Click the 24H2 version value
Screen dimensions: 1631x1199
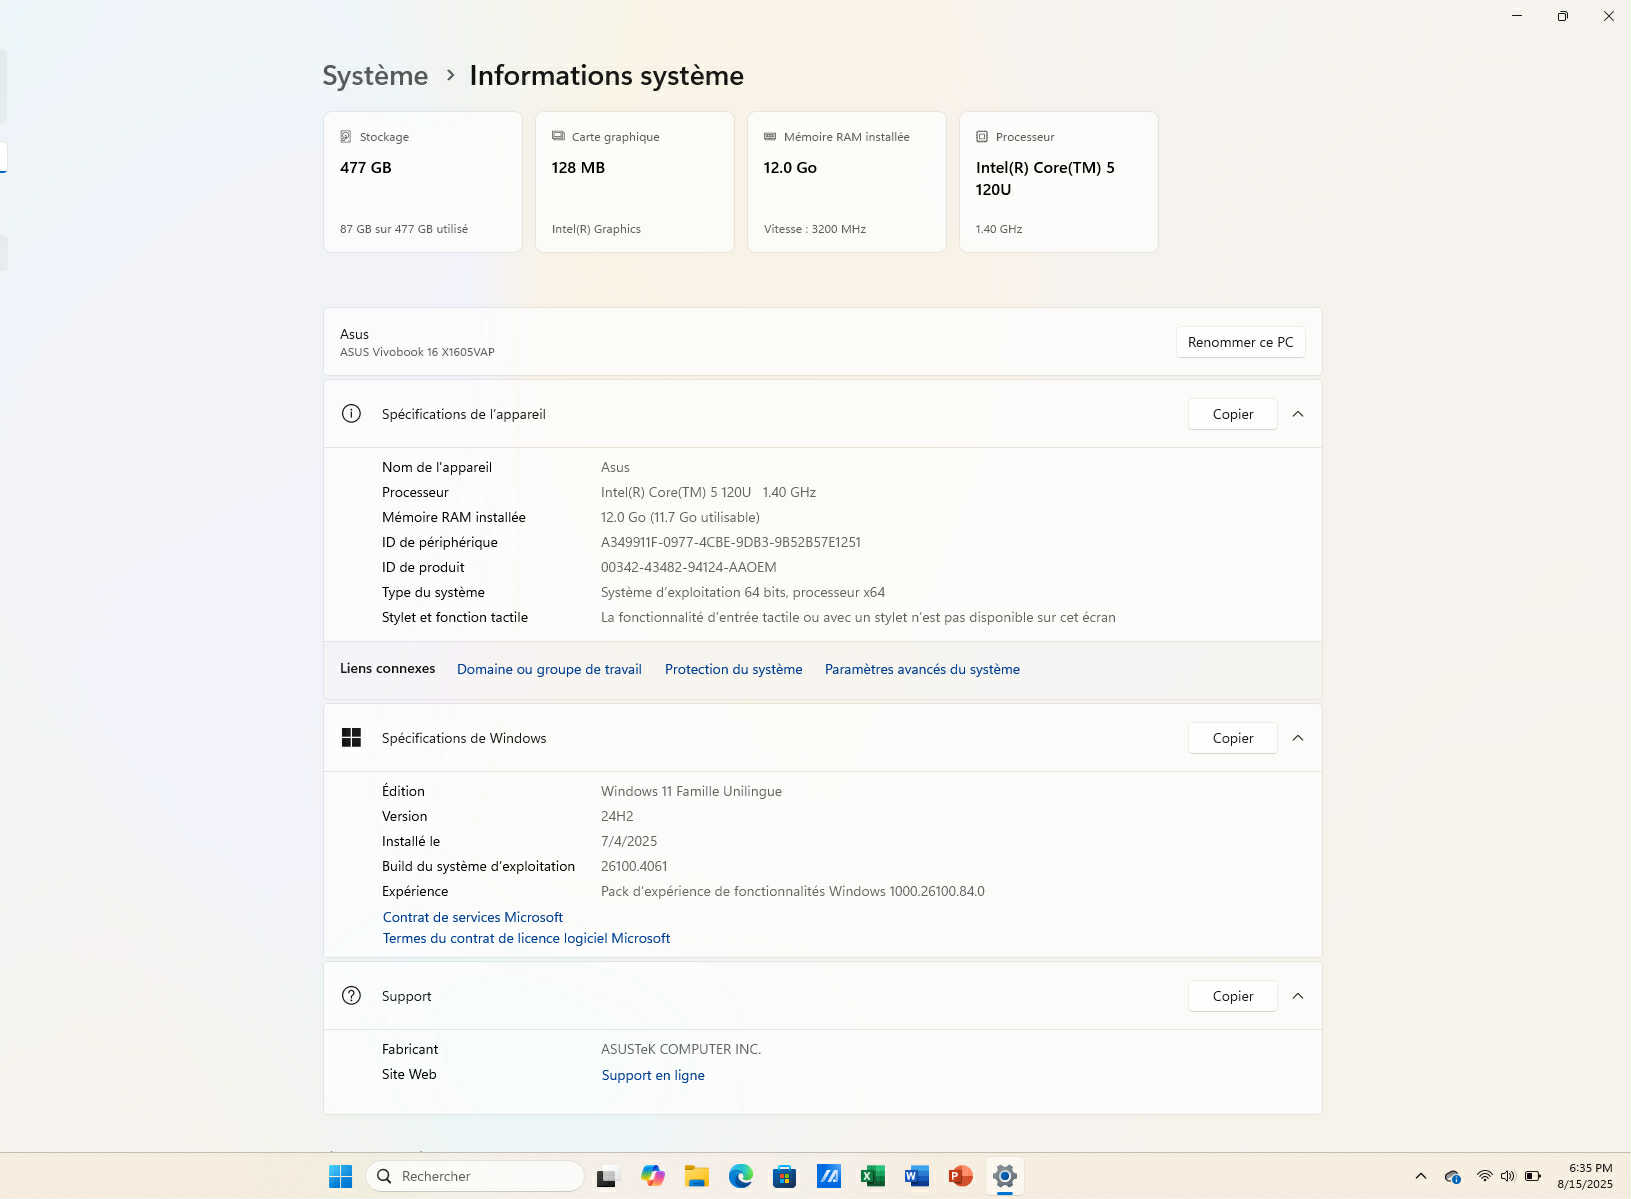click(x=617, y=816)
